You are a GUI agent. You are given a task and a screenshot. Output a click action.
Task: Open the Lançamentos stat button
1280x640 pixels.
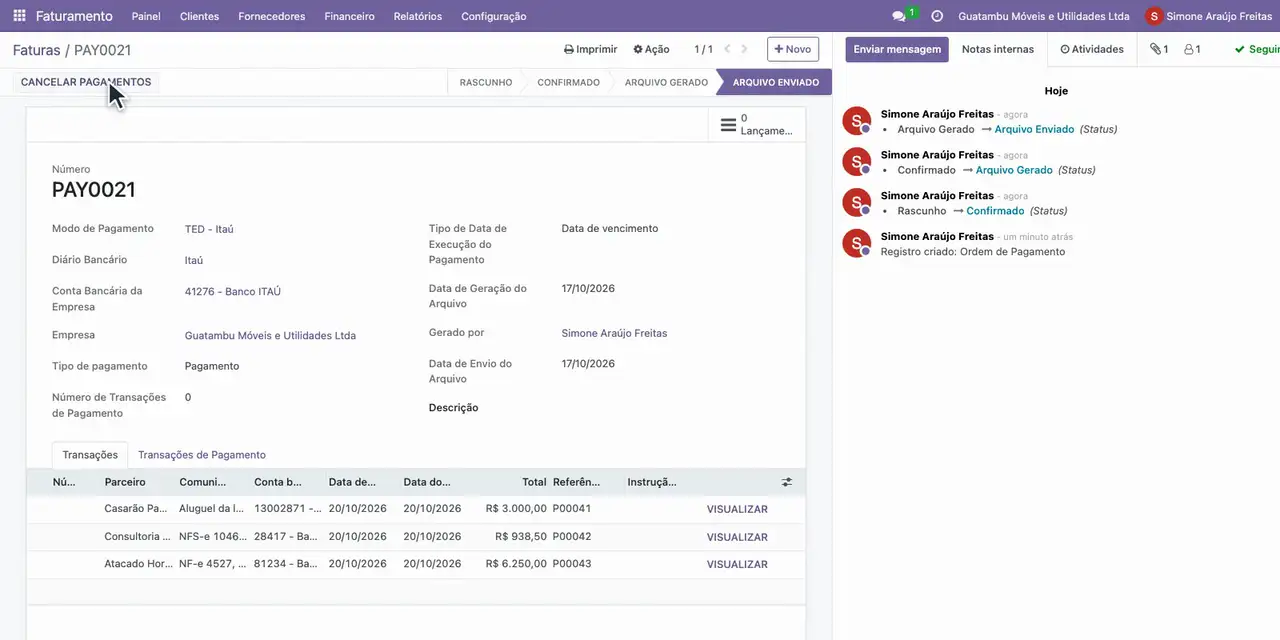click(757, 124)
